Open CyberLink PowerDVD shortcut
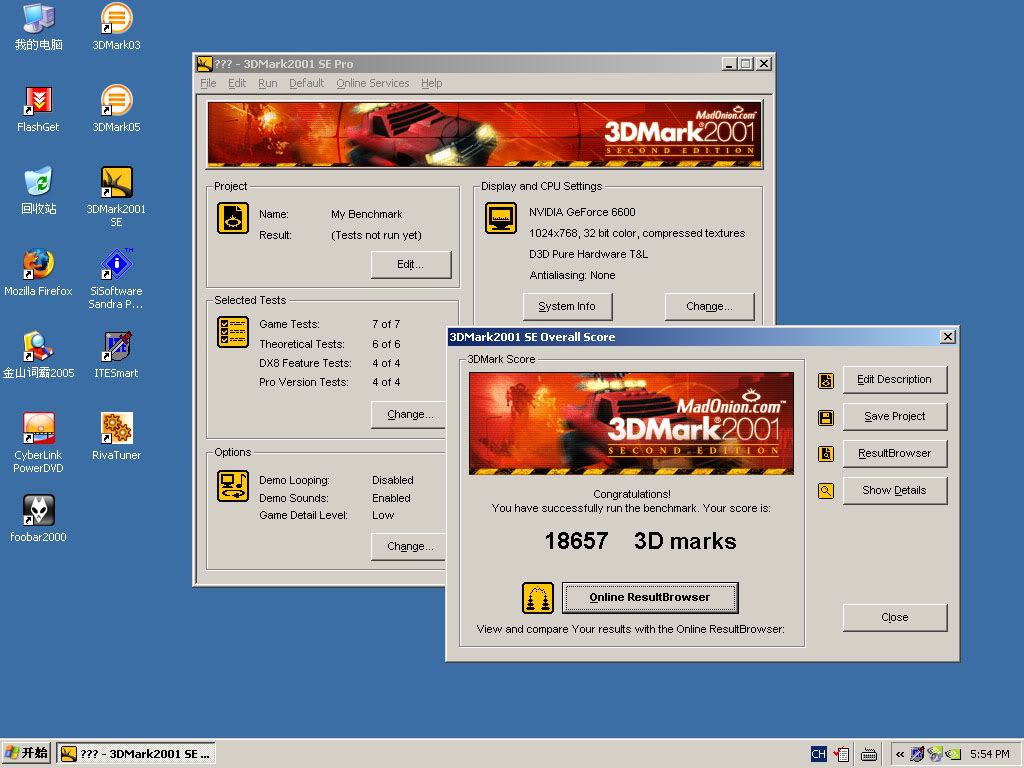The height and width of the screenshot is (768, 1024). 39,442
